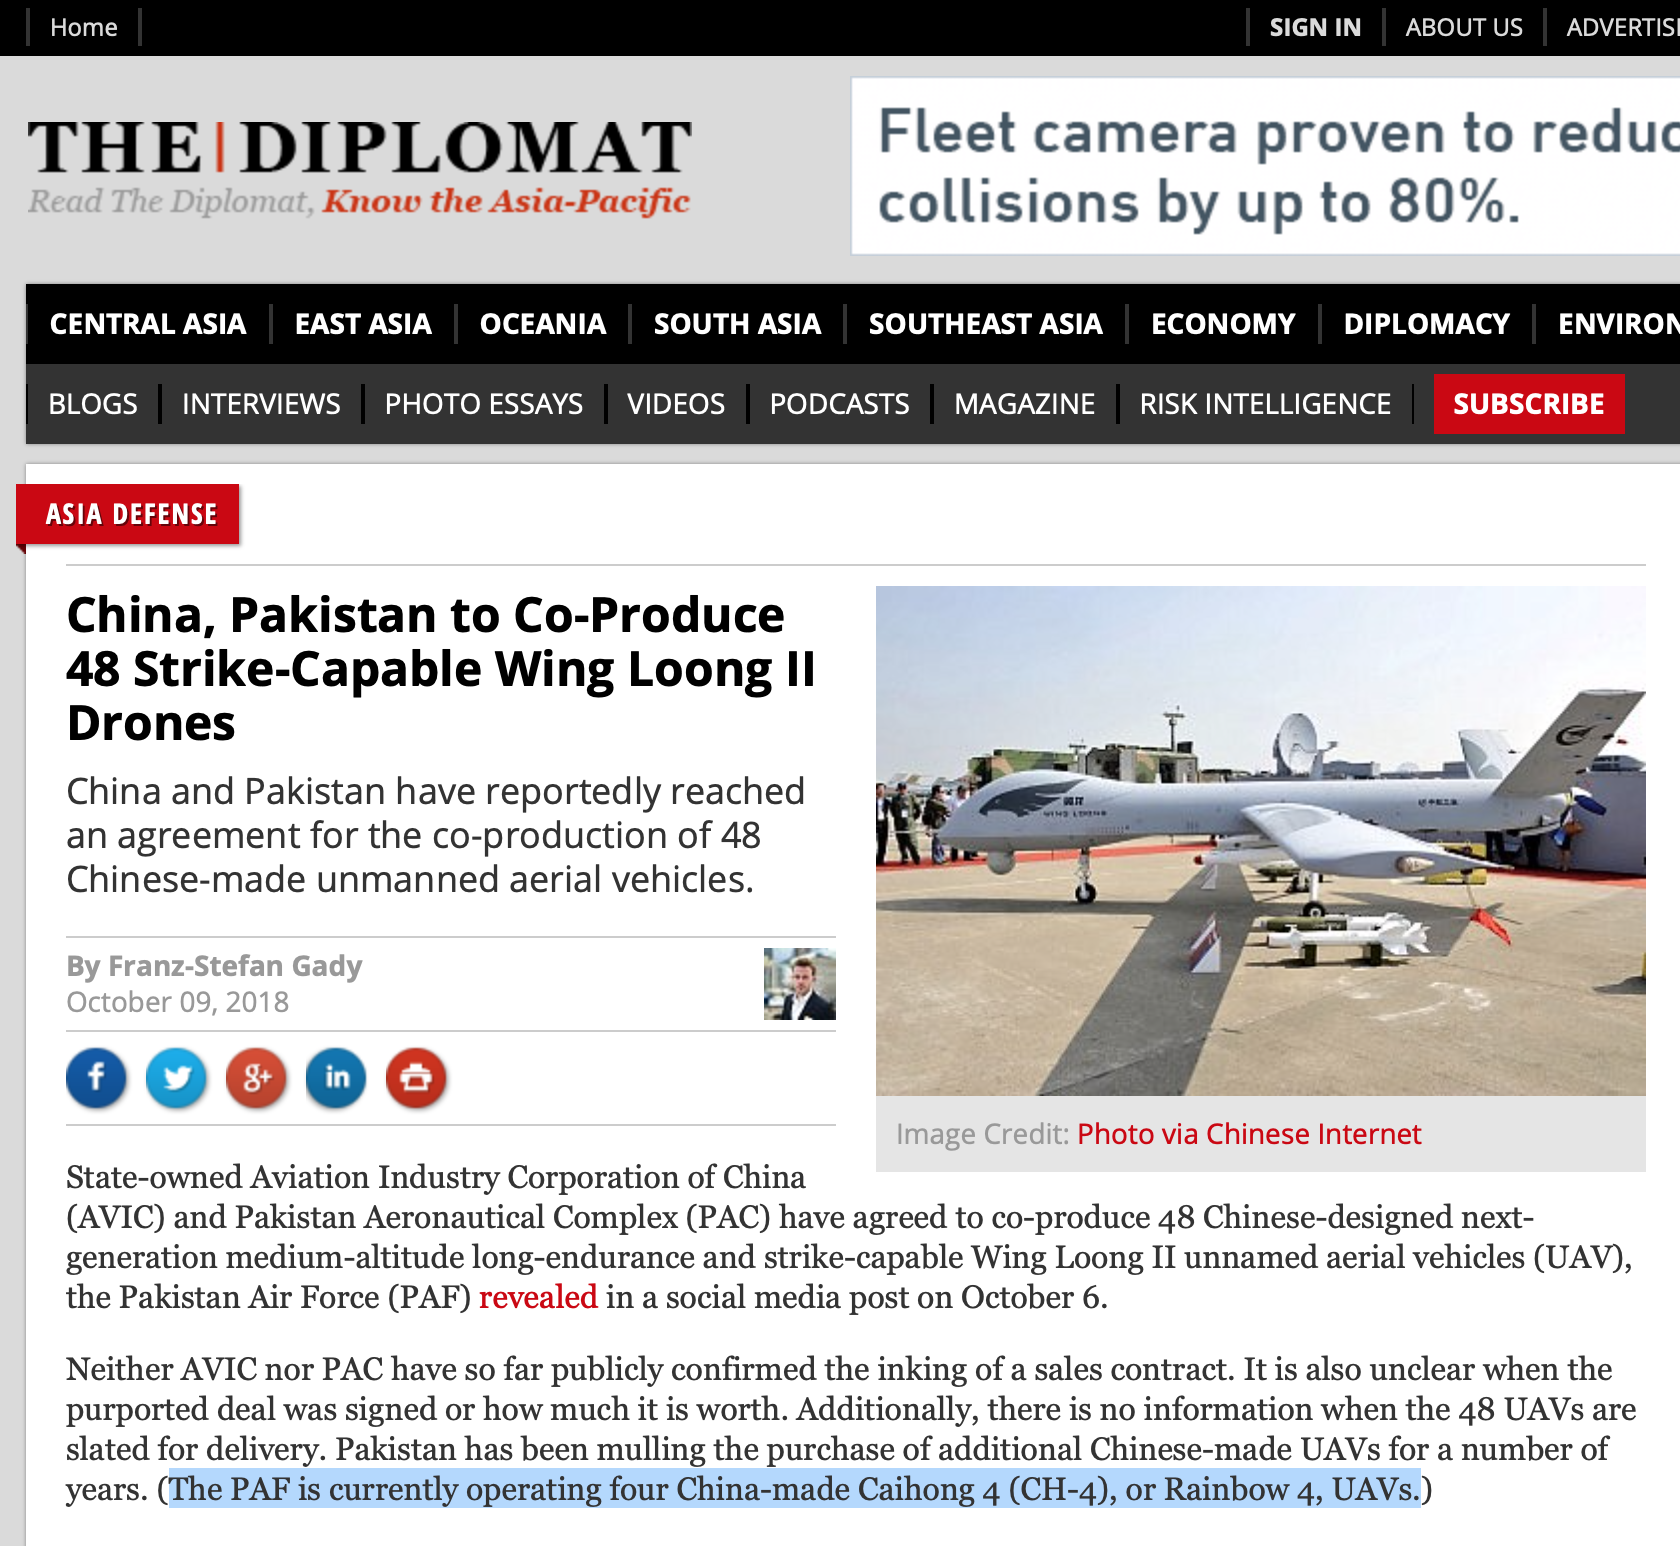Share article via Google Plus icon
Screen dimensions: 1680x1546
tap(256, 1078)
